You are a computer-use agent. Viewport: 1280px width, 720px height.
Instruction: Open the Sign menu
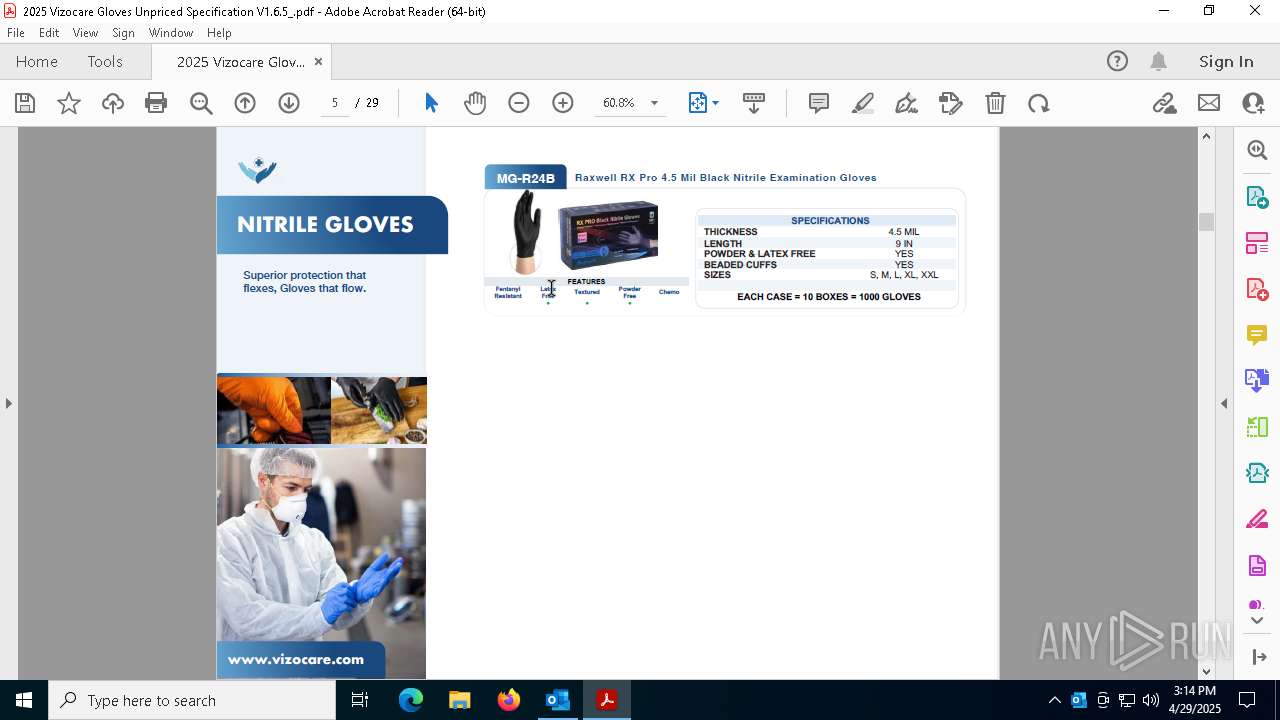[x=124, y=33]
